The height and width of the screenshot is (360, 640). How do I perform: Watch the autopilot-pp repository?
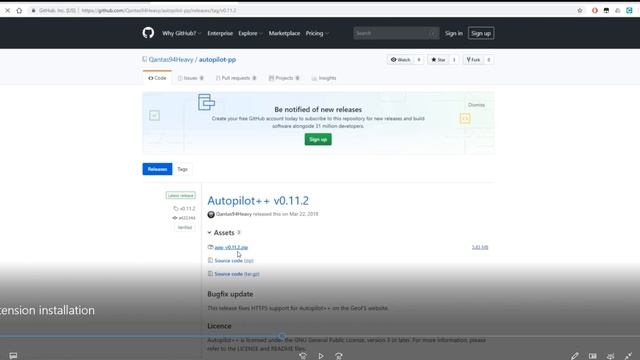(400, 60)
